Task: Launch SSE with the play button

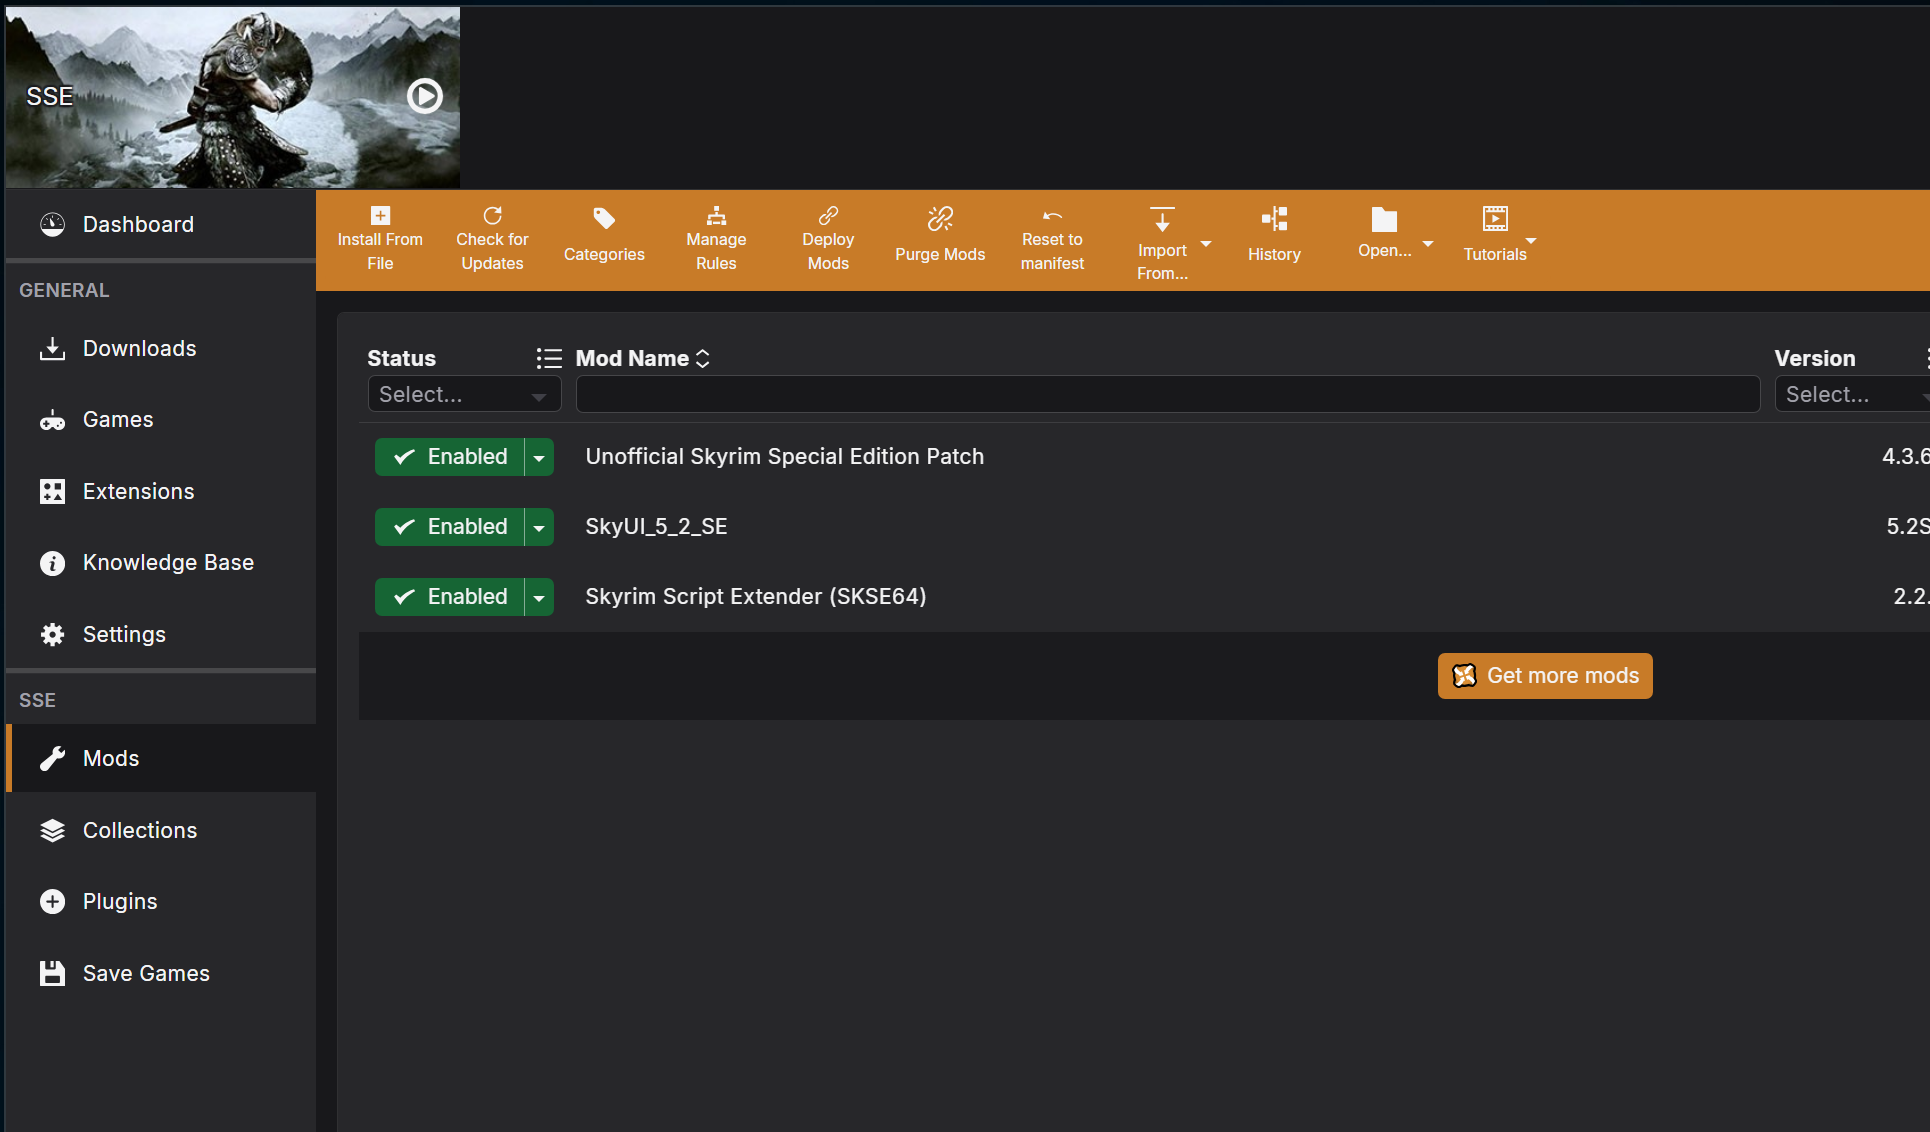Action: pos(425,96)
